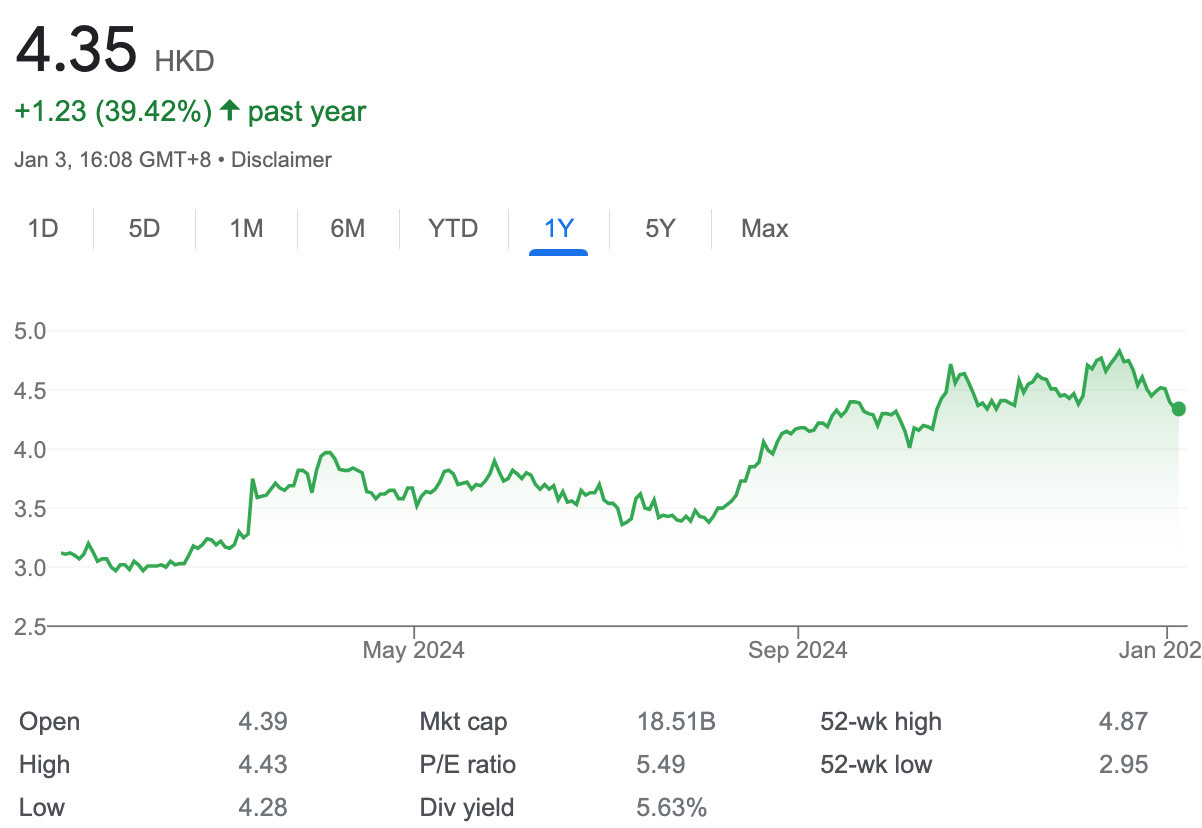
Task: Switch to the 1D range tab
Action: pyautogui.click(x=43, y=228)
